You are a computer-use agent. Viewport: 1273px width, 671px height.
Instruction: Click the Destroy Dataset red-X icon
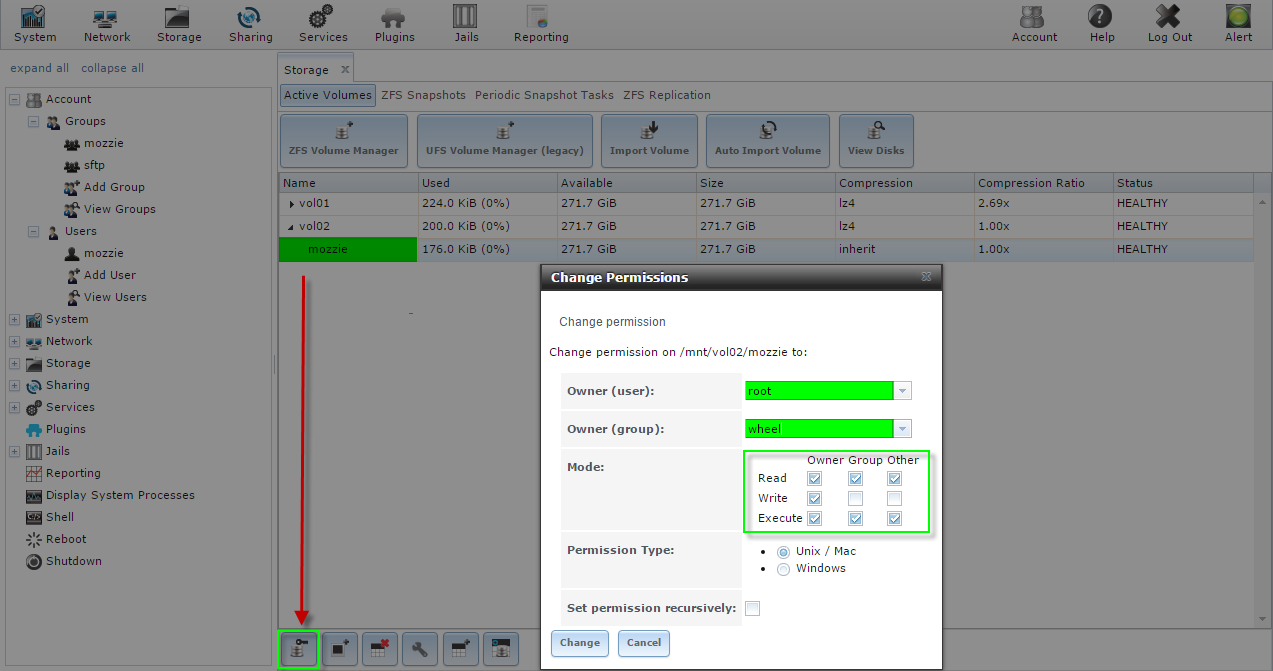click(379, 649)
